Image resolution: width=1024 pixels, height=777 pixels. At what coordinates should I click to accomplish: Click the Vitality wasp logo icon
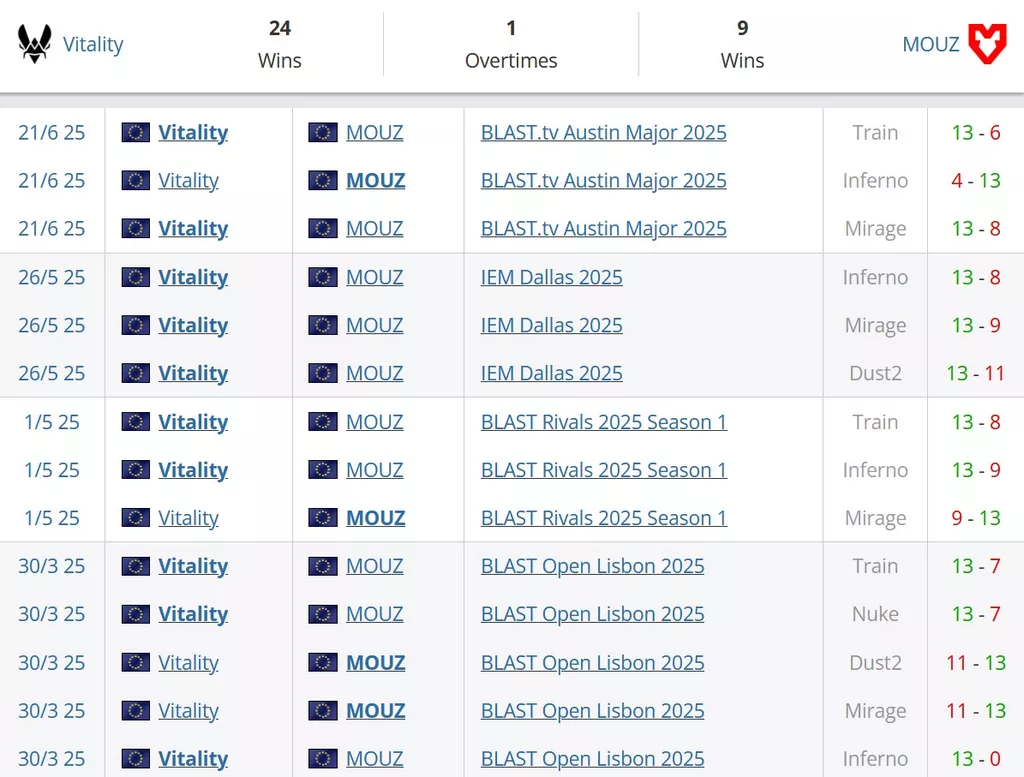(35, 44)
